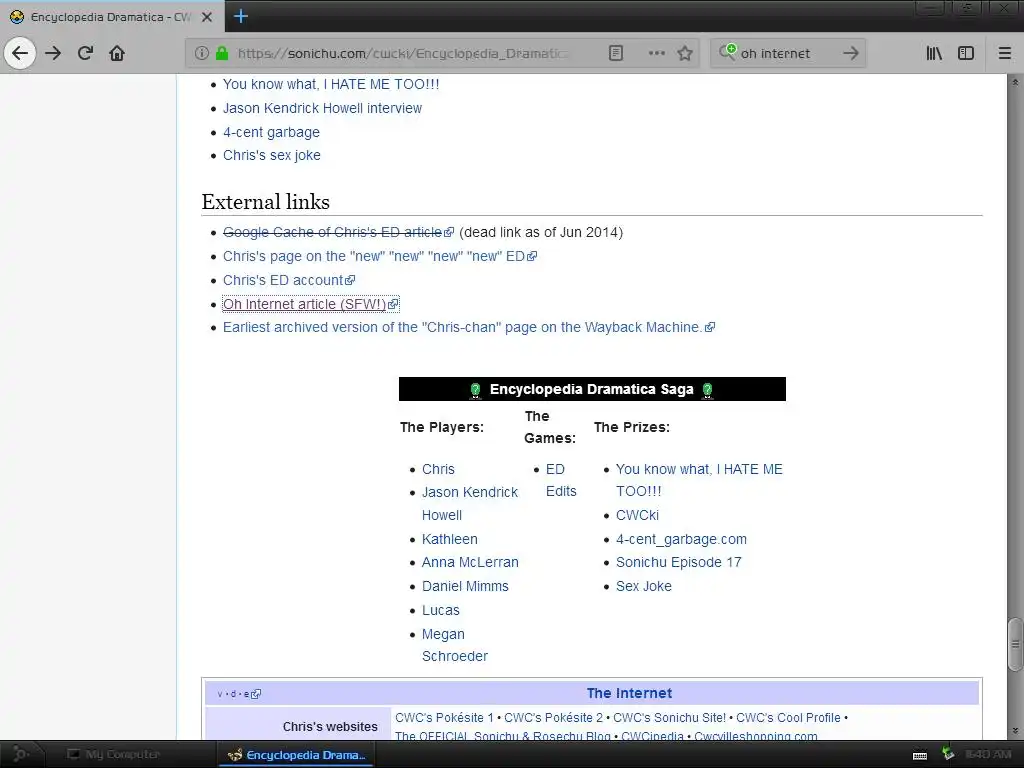Open the browser home page
1024x768 pixels.
[x=117, y=53]
